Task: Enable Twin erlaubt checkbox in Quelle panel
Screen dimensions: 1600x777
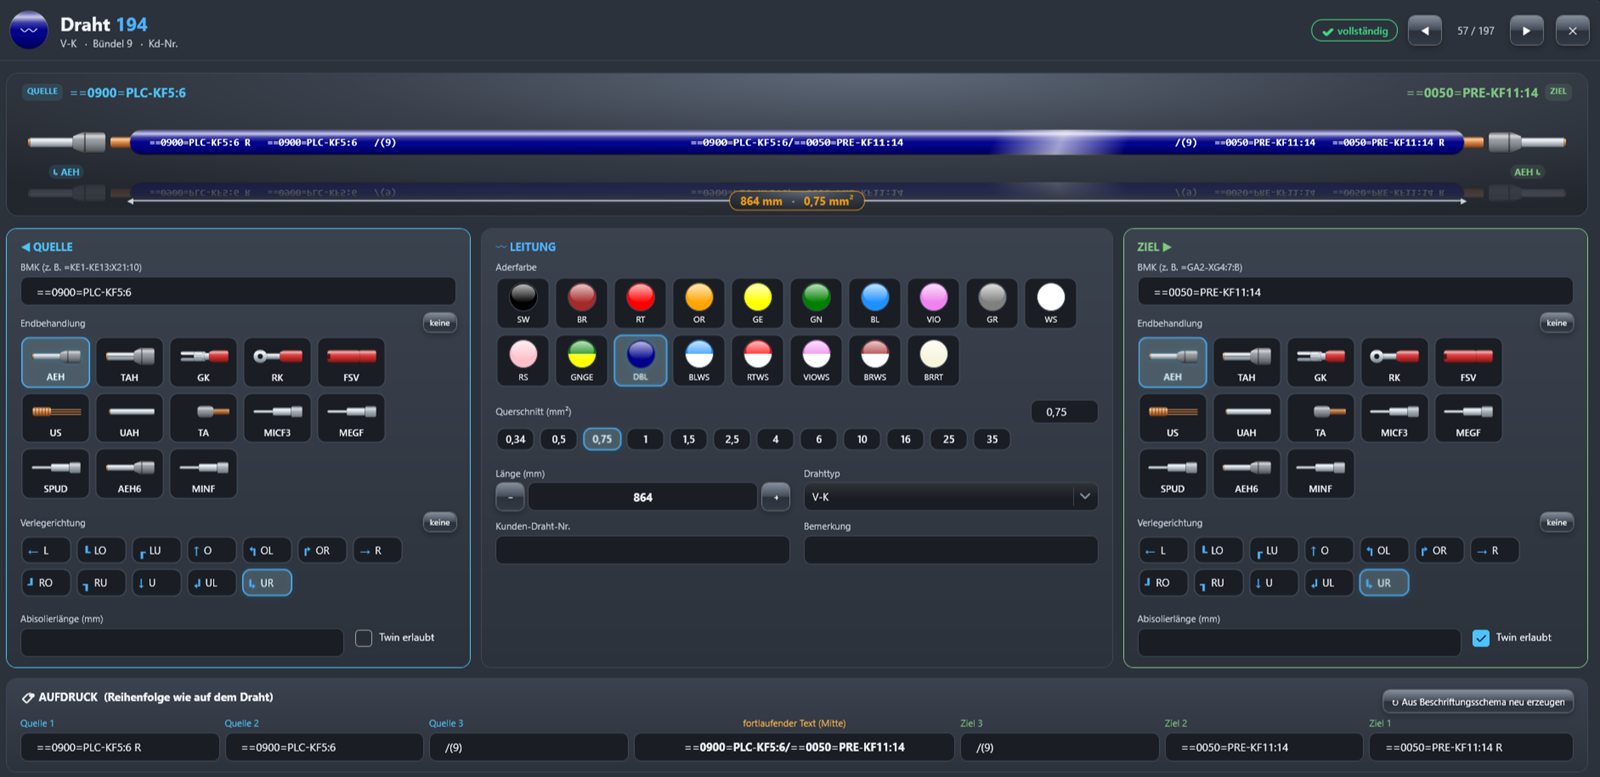Action: [x=364, y=638]
